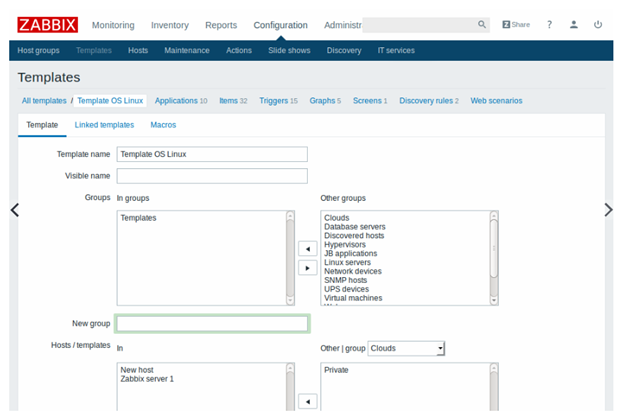Go to the Hosts submenu

pyautogui.click(x=138, y=50)
